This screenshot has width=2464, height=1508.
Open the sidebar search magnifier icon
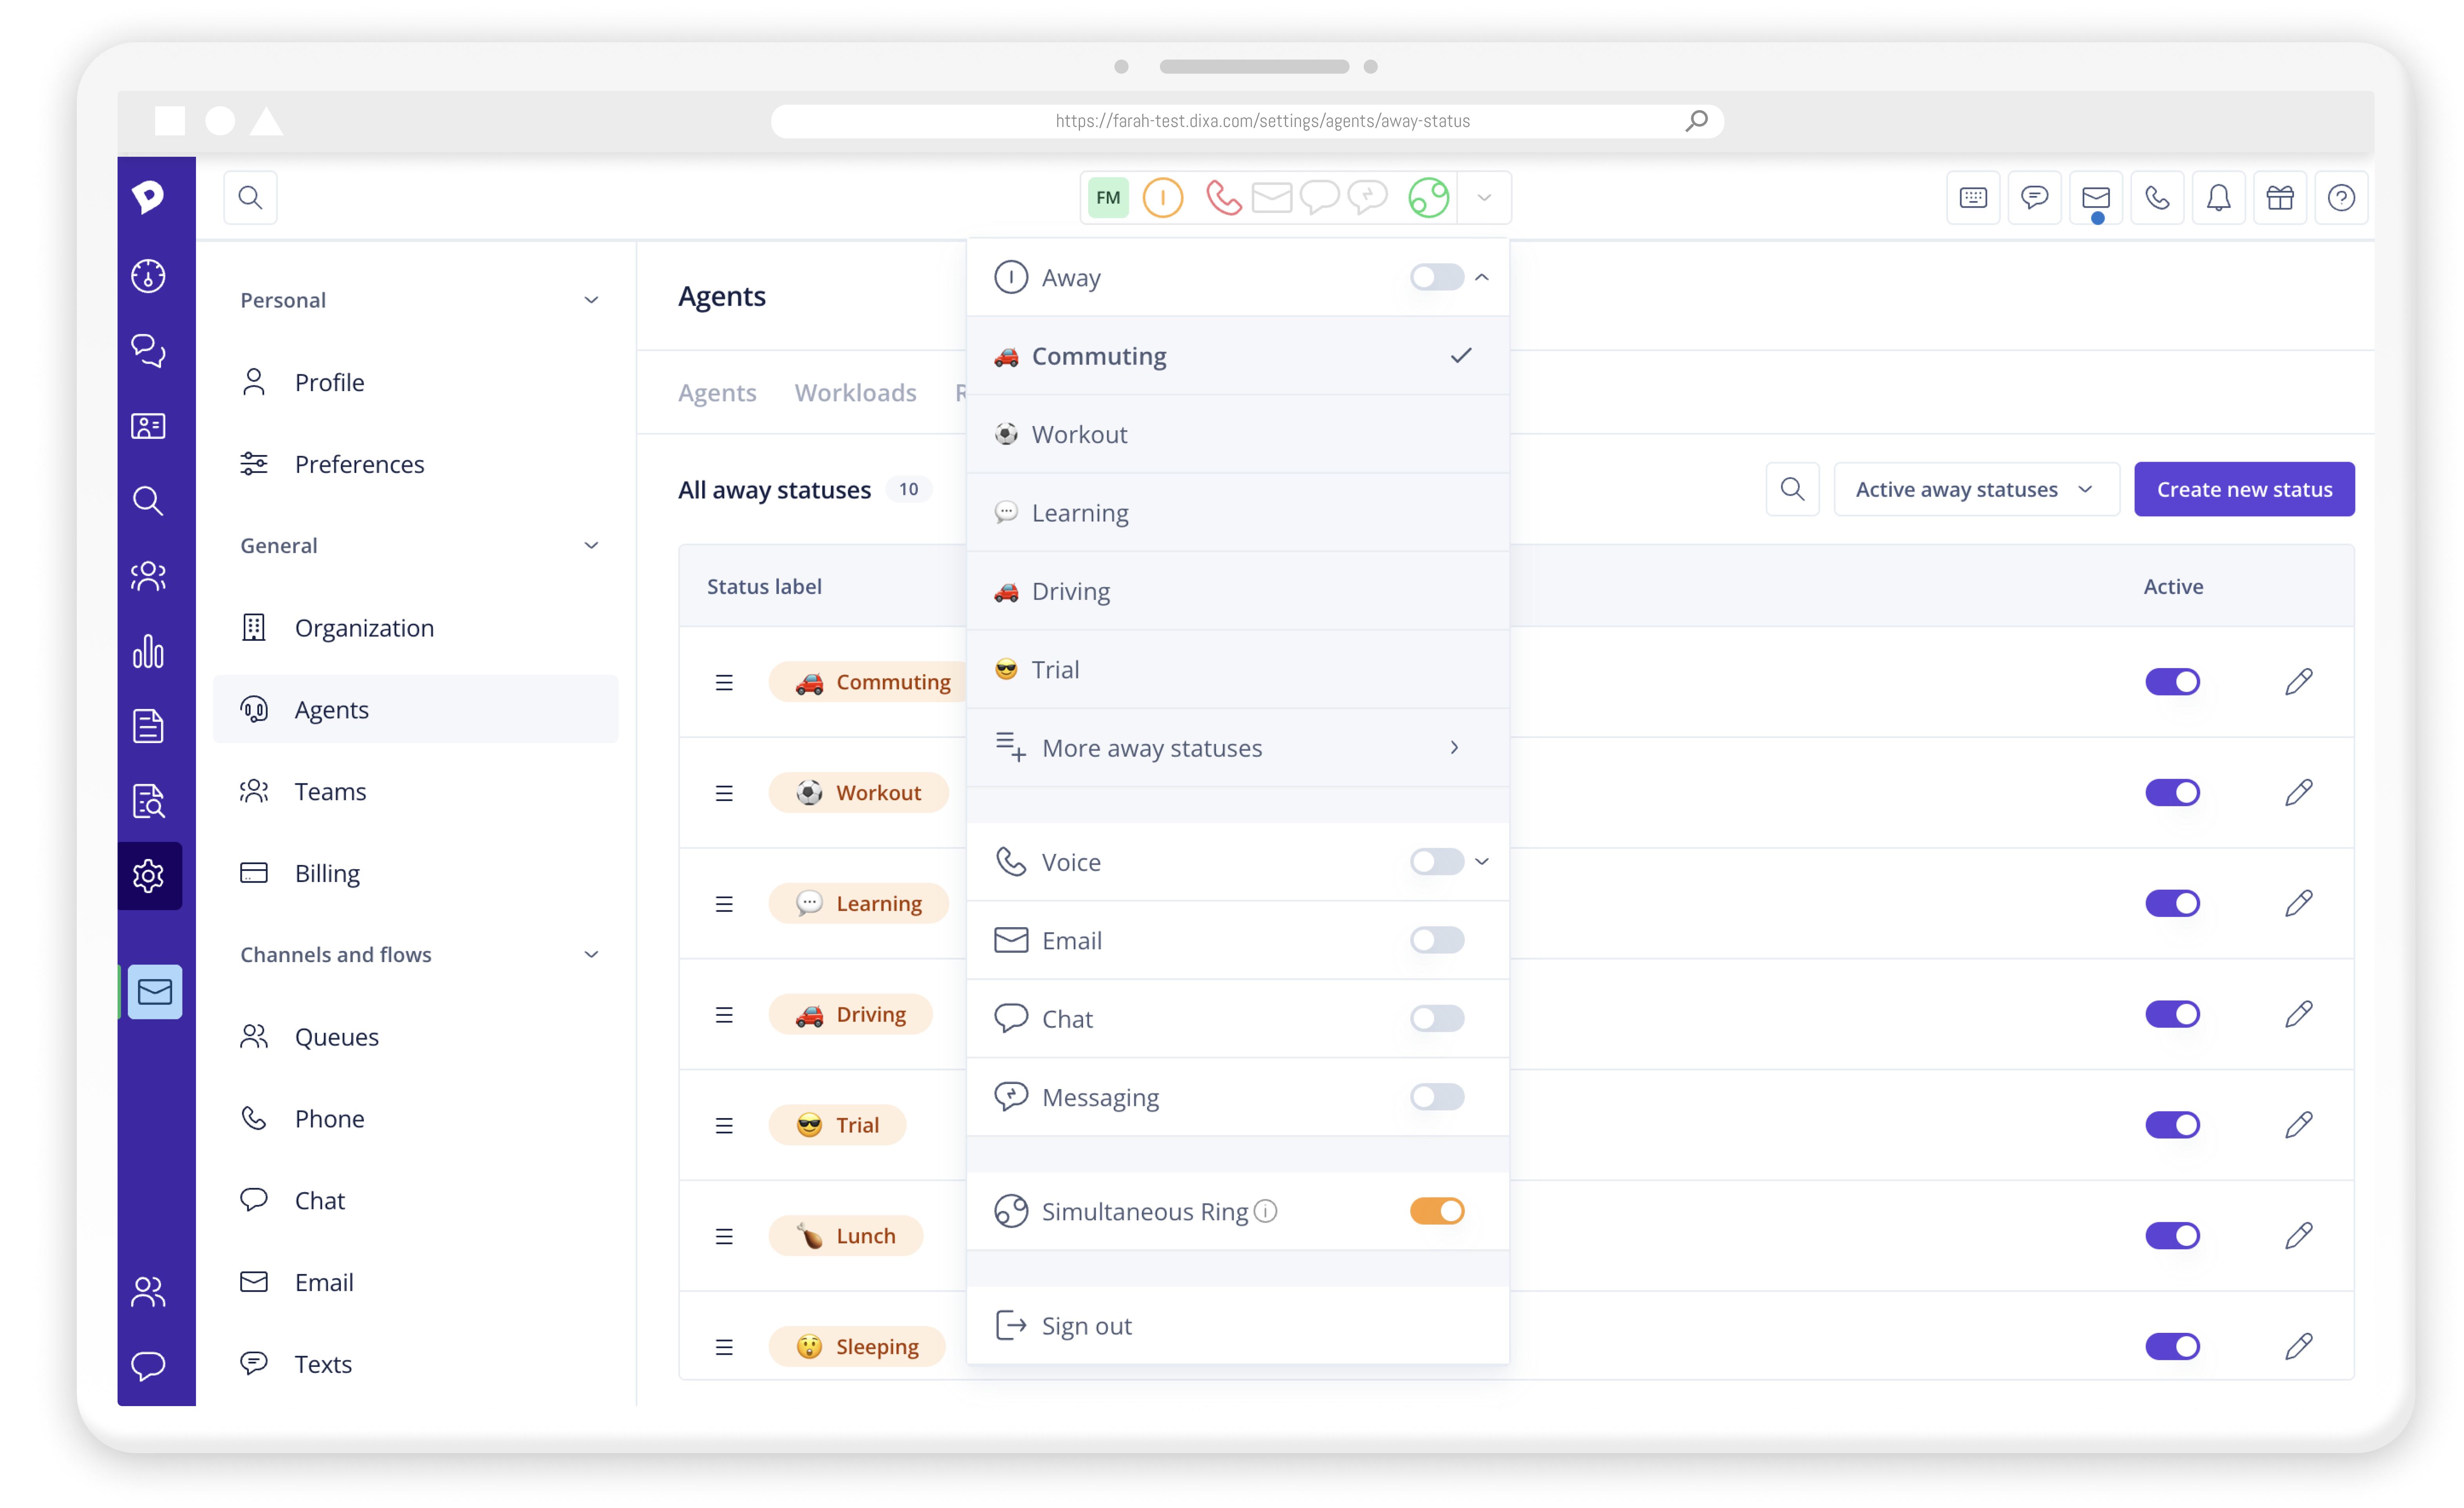(x=148, y=501)
